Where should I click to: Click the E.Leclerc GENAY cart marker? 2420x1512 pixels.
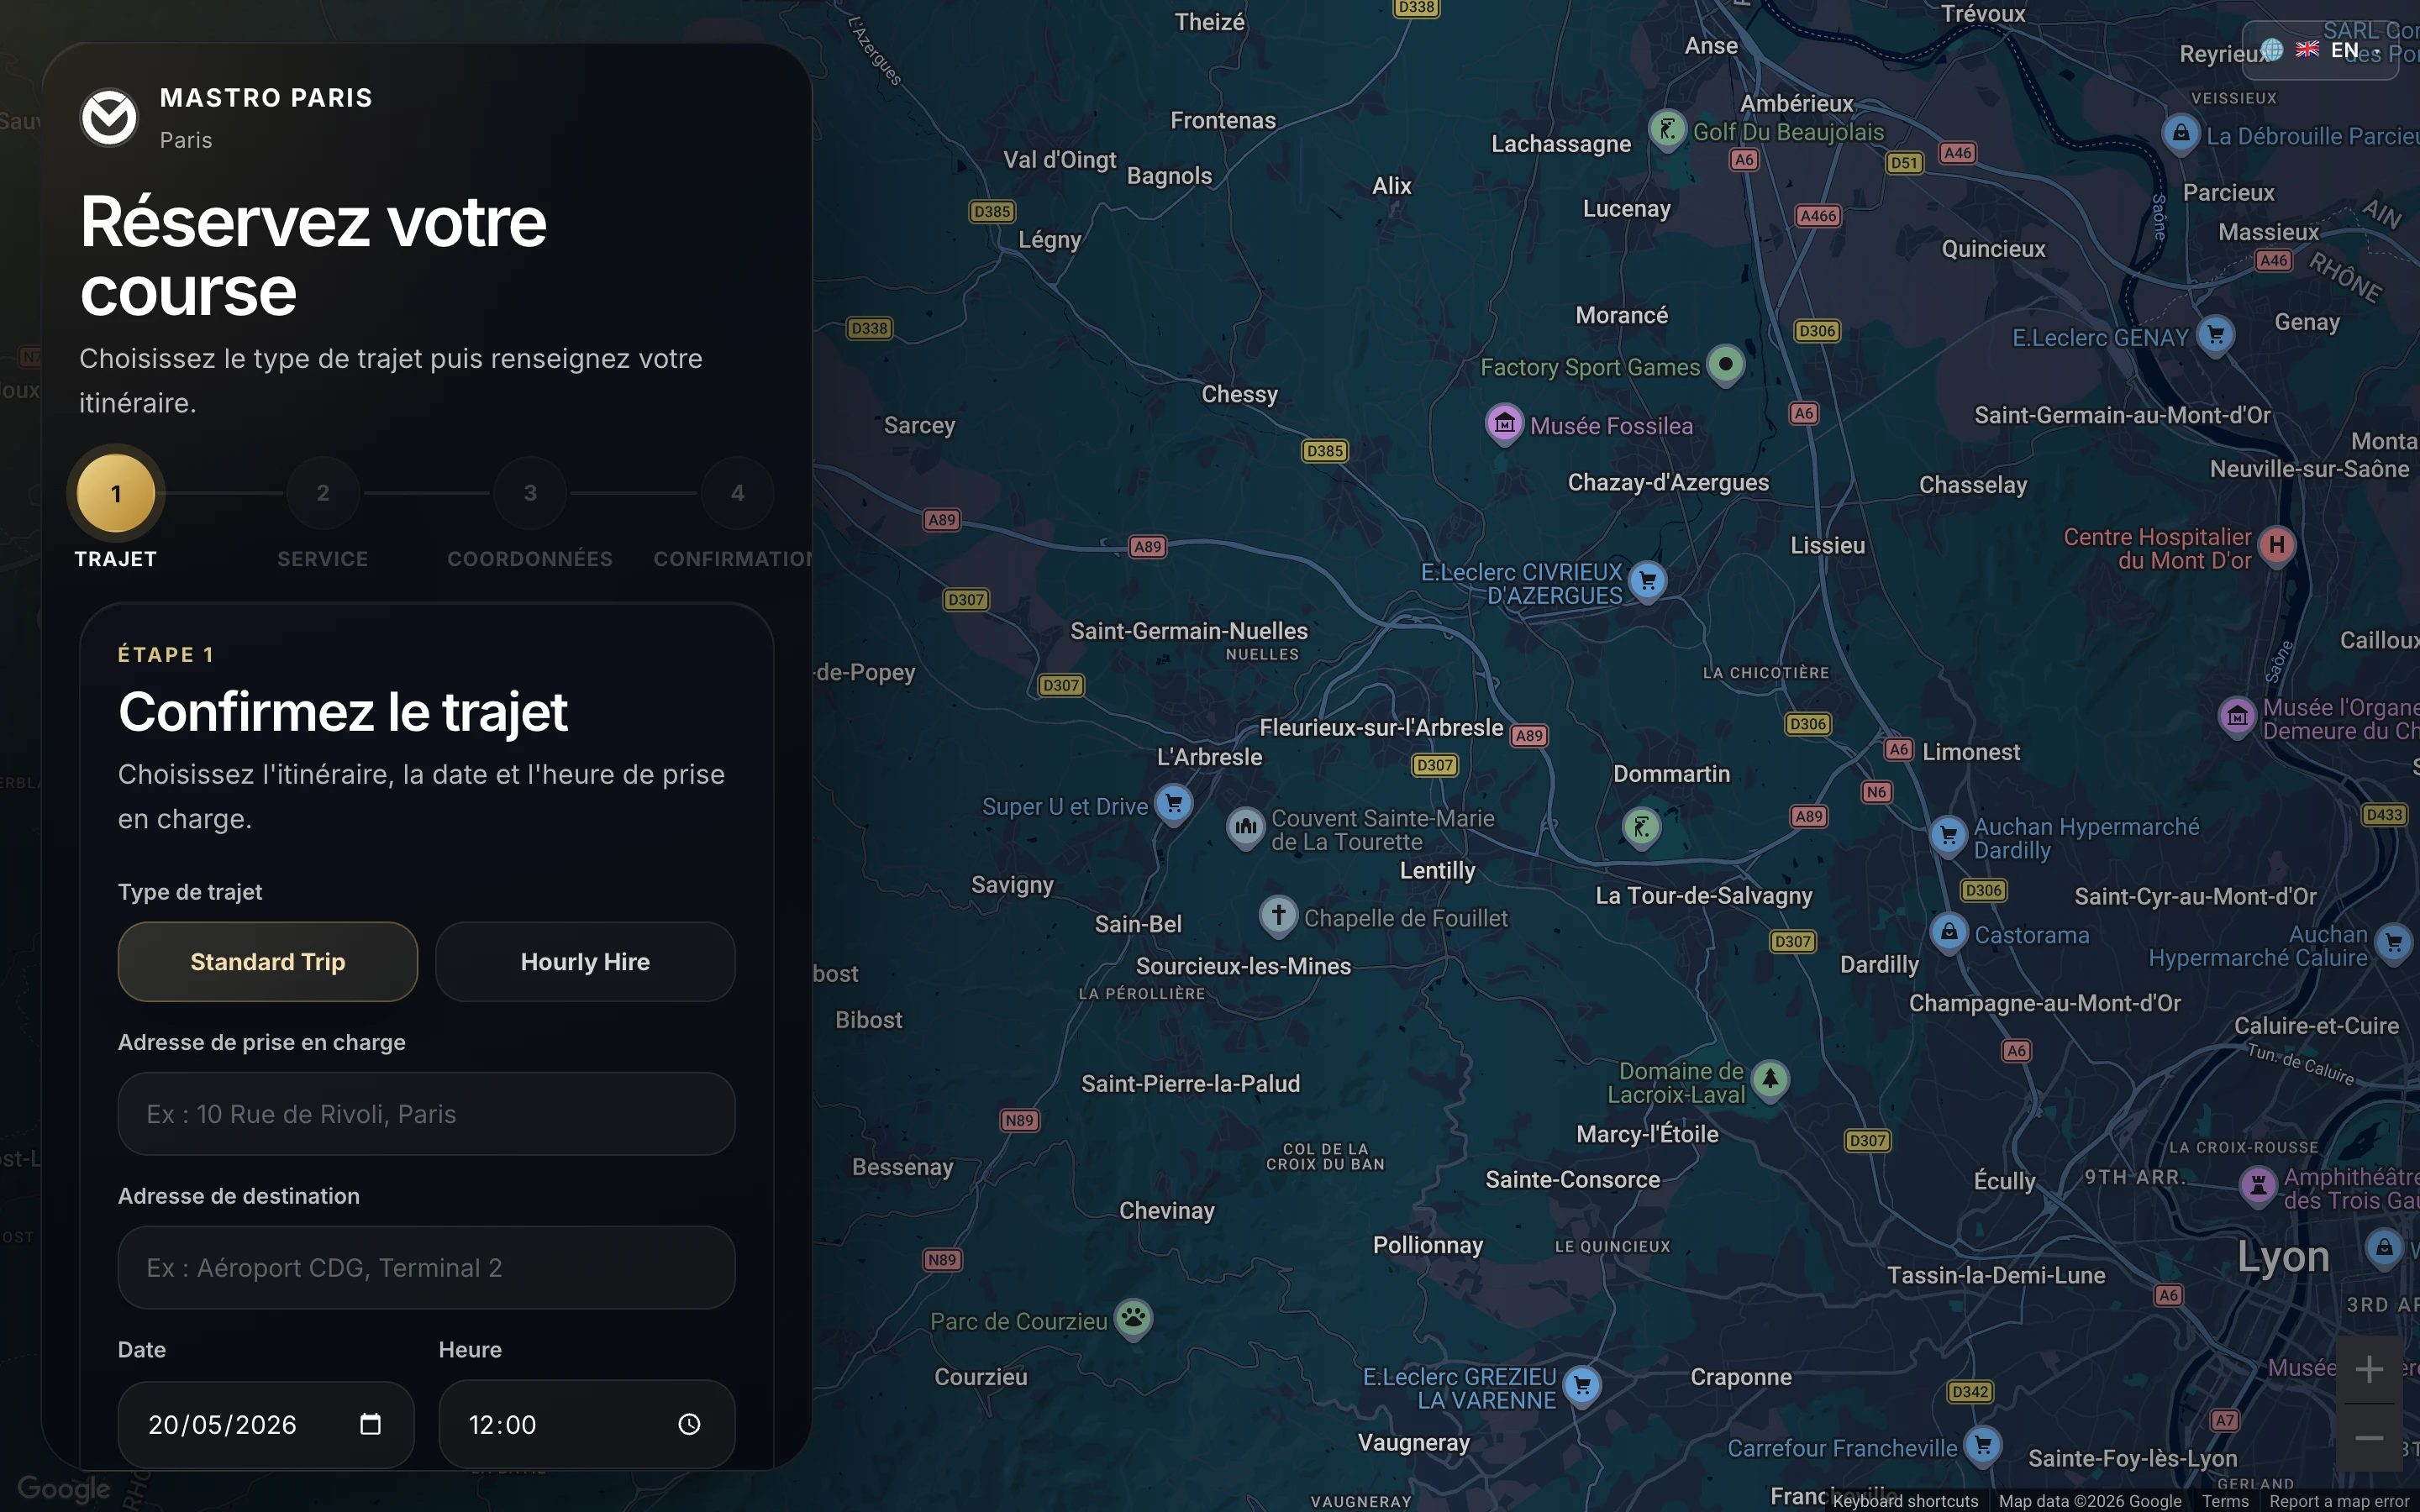click(x=2216, y=335)
